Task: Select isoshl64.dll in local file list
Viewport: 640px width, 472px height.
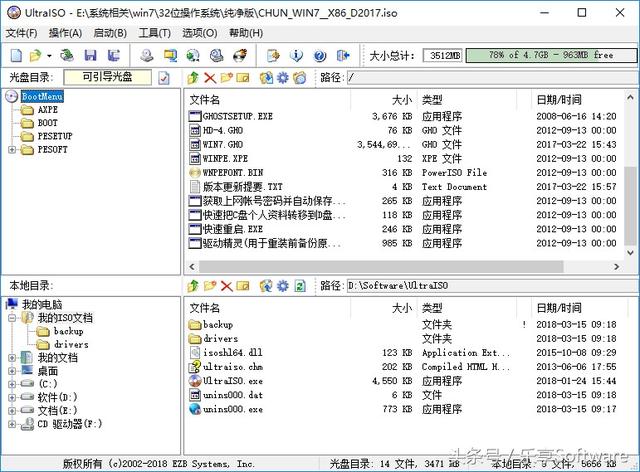Action: point(233,352)
